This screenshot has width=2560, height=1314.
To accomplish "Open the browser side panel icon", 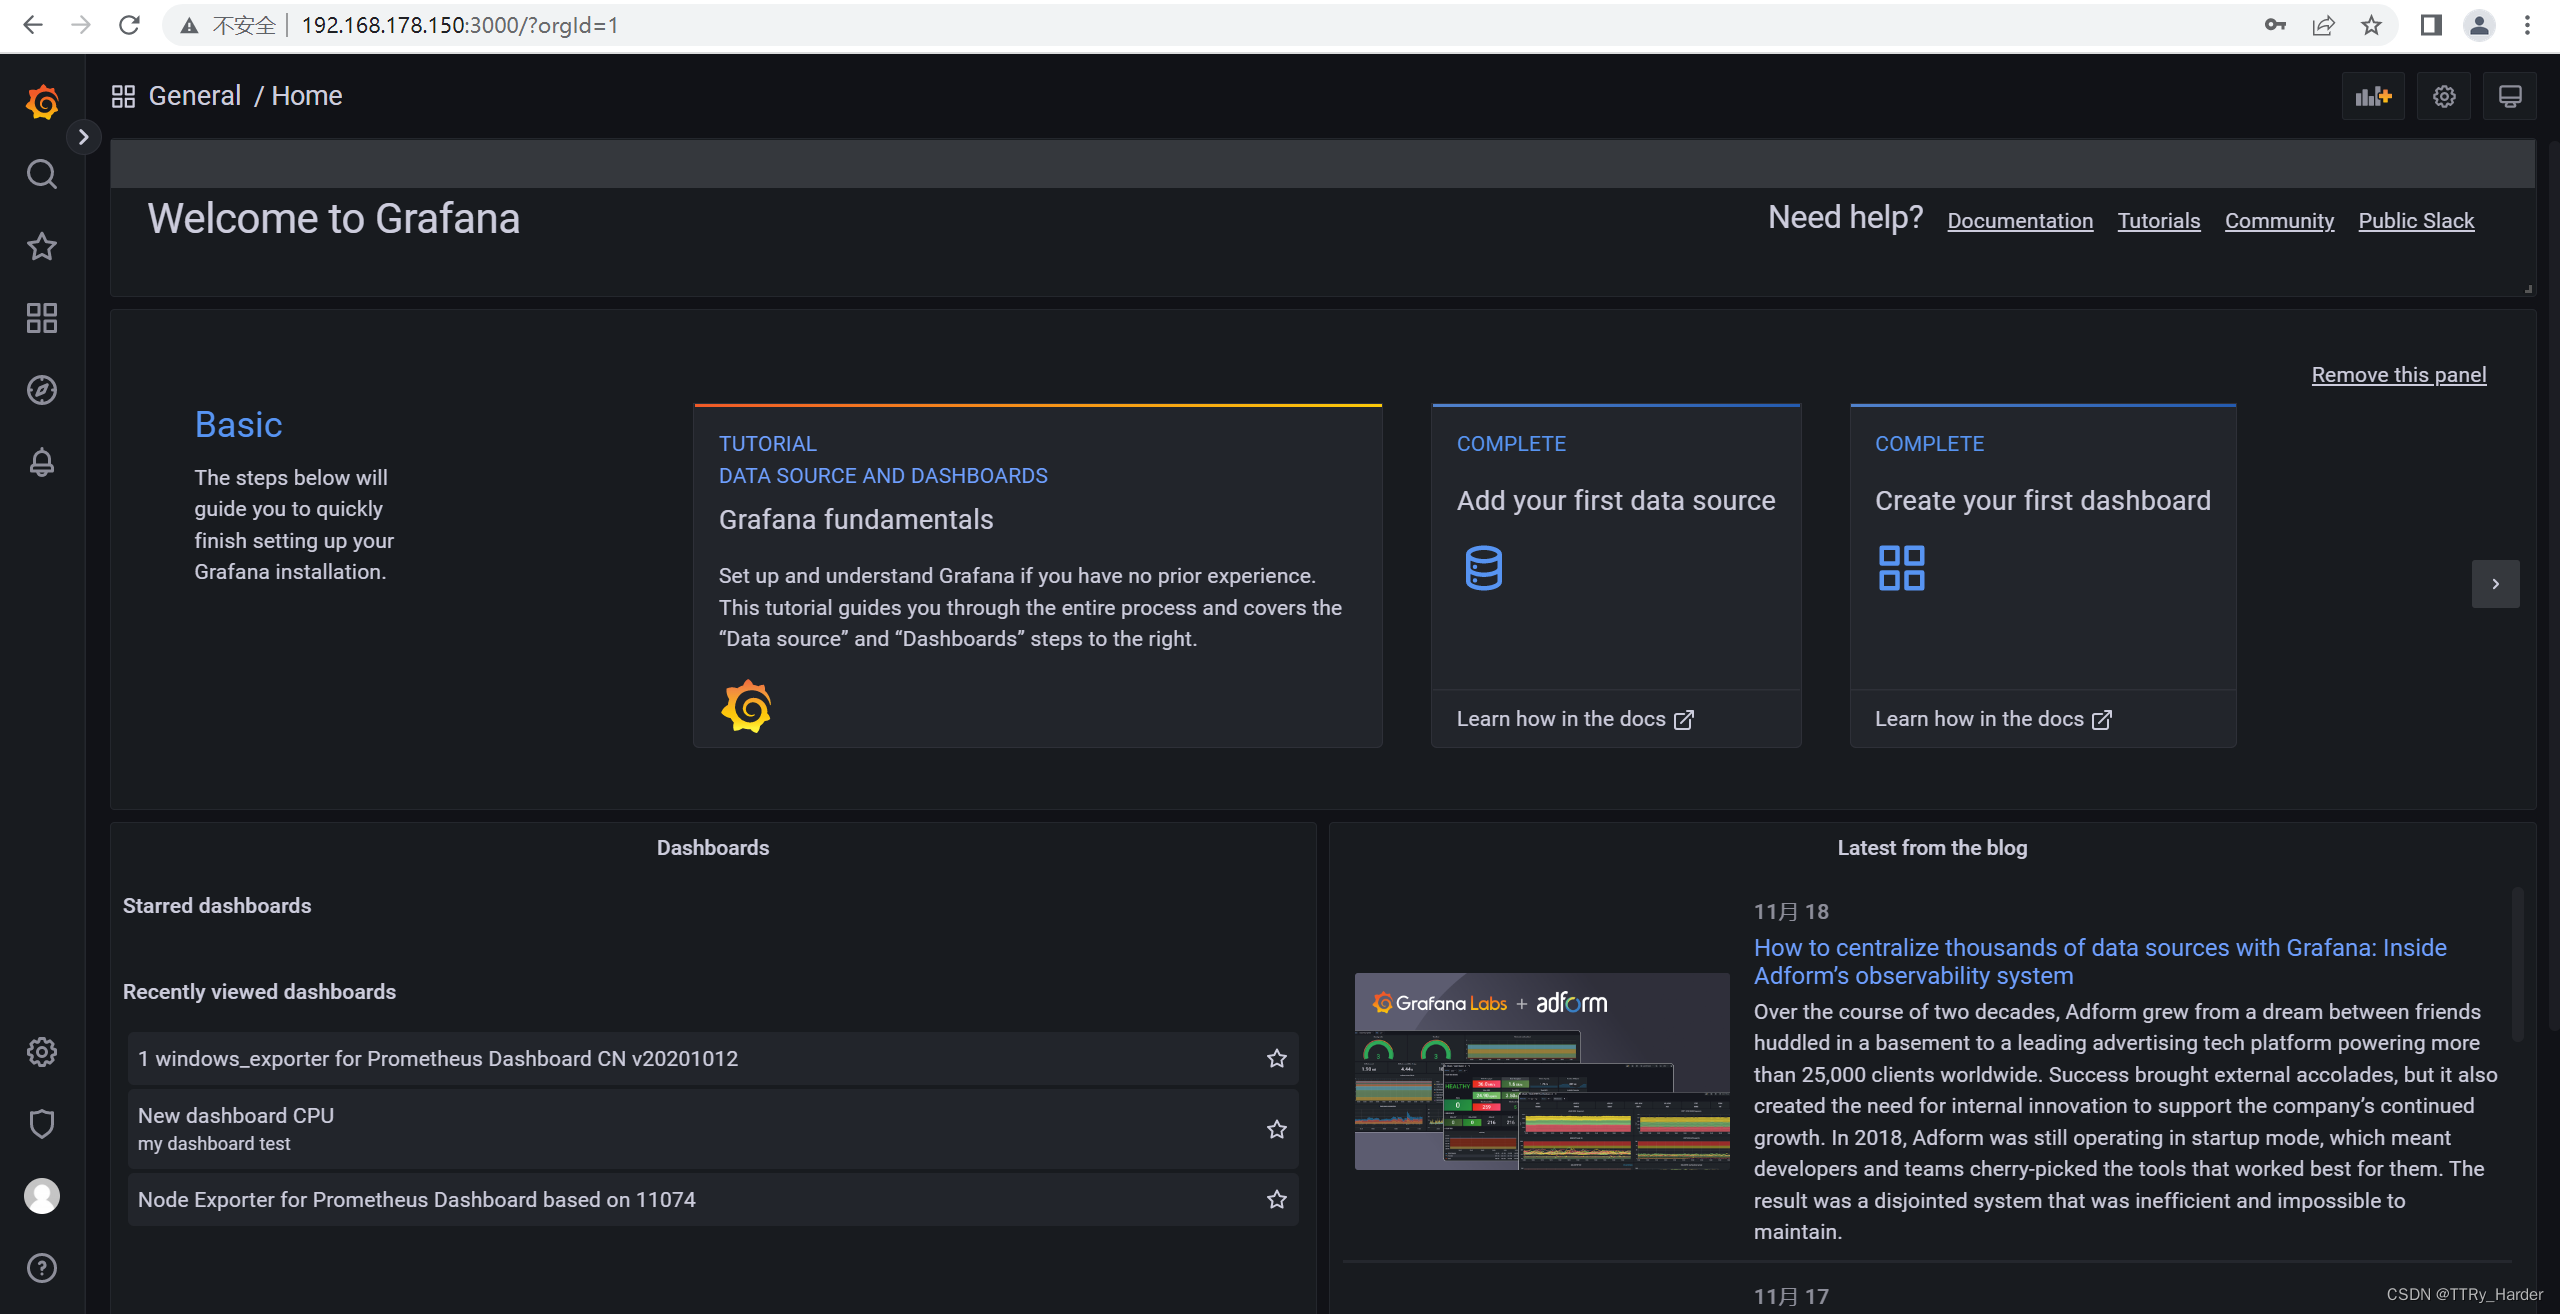I will coord(2431,25).
